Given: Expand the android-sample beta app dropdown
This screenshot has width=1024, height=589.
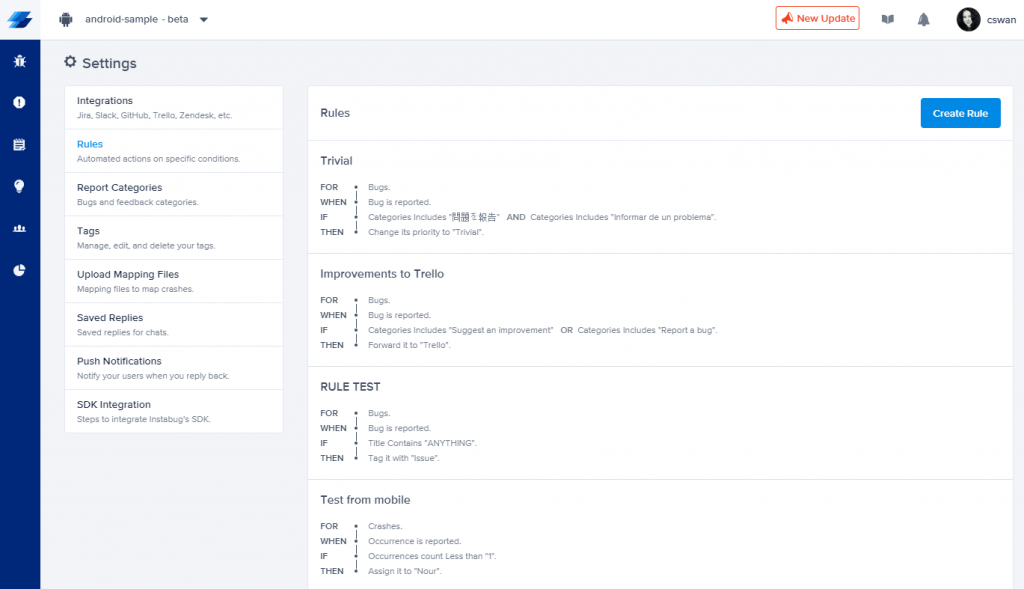Looking at the screenshot, I should [x=204, y=20].
